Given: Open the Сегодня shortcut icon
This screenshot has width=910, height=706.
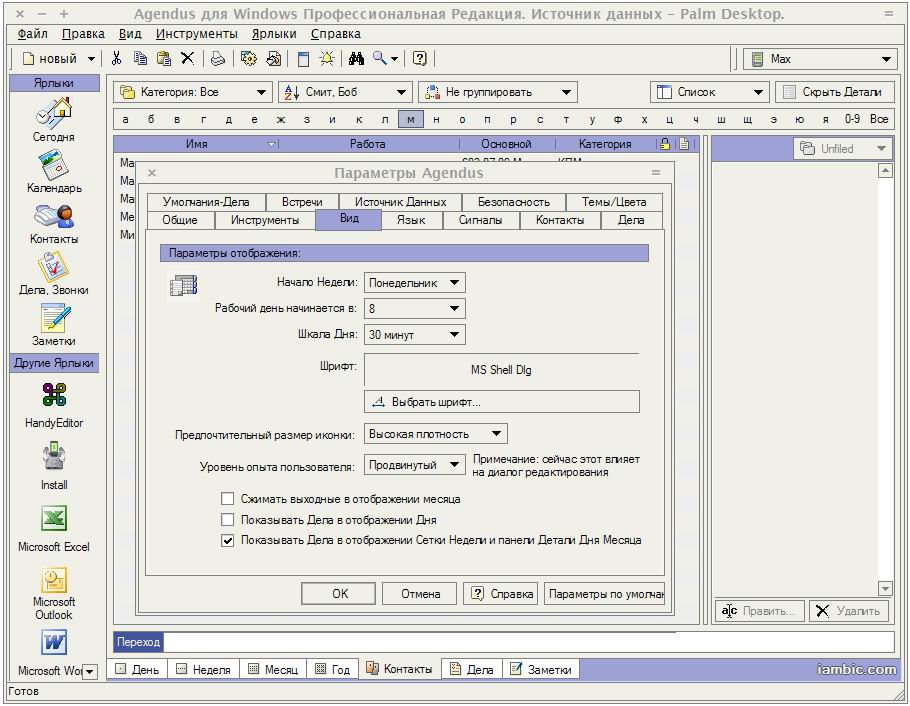Looking at the screenshot, I should 54,114.
